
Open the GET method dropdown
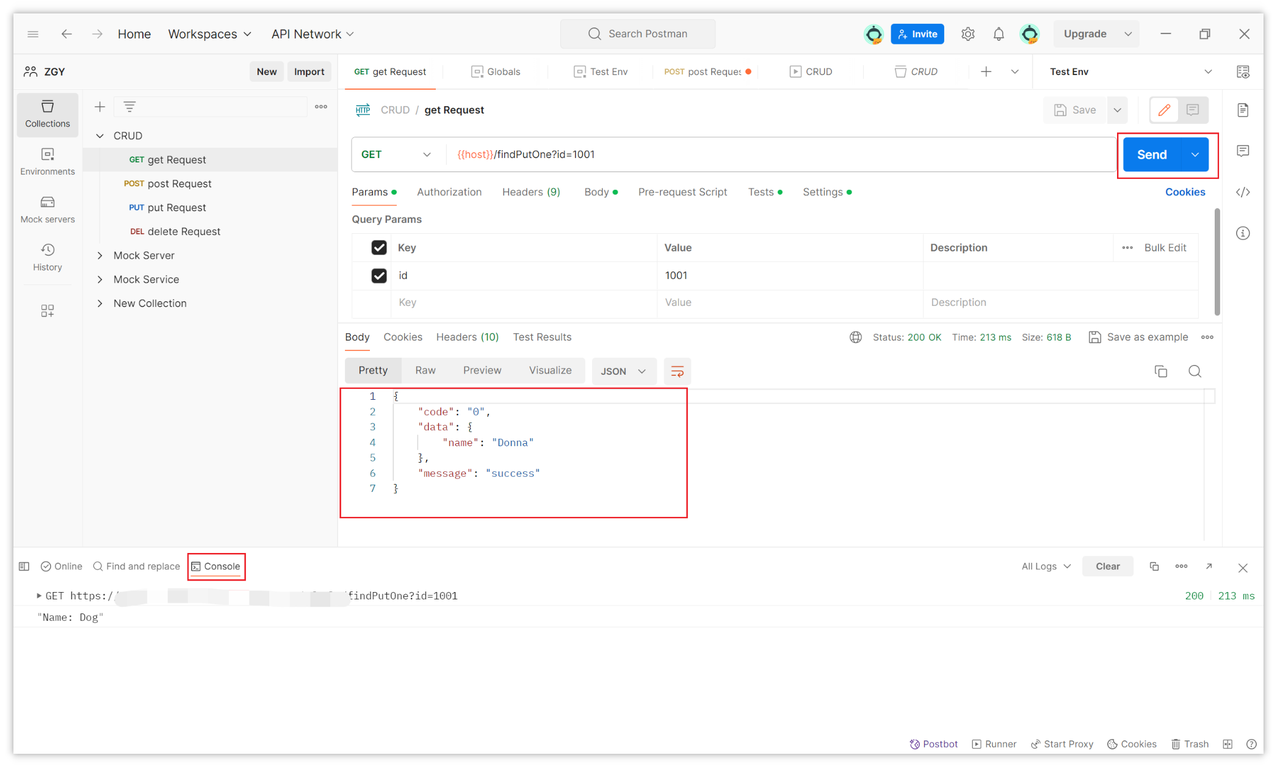click(397, 155)
